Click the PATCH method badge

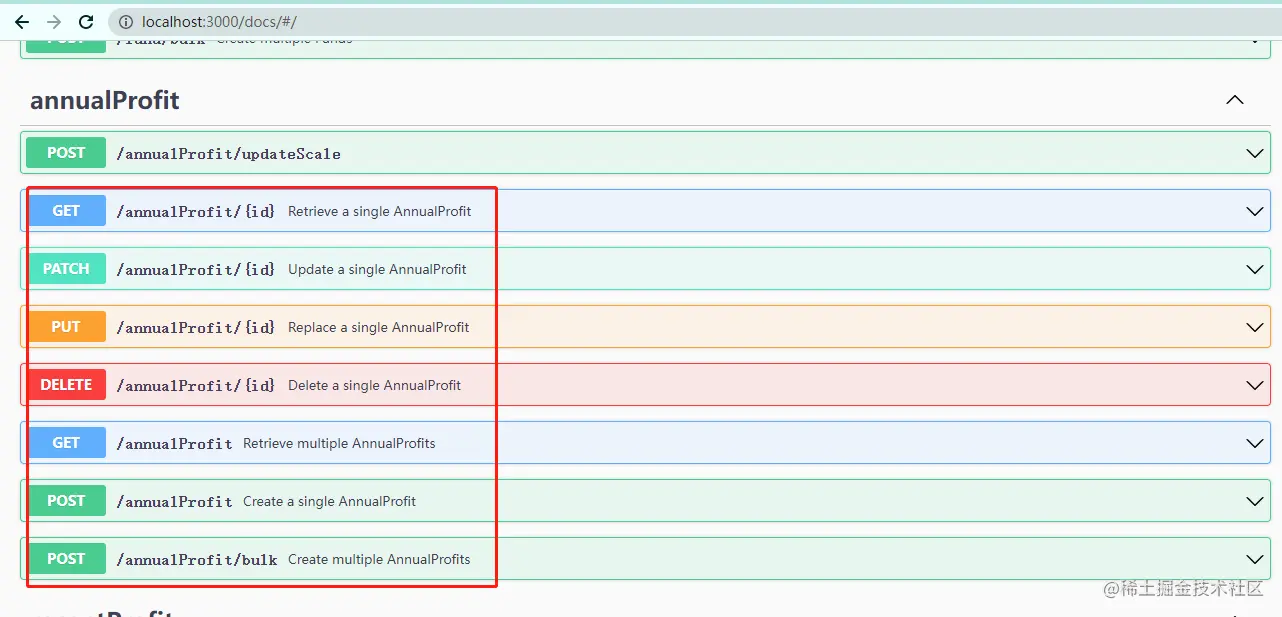coord(66,269)
